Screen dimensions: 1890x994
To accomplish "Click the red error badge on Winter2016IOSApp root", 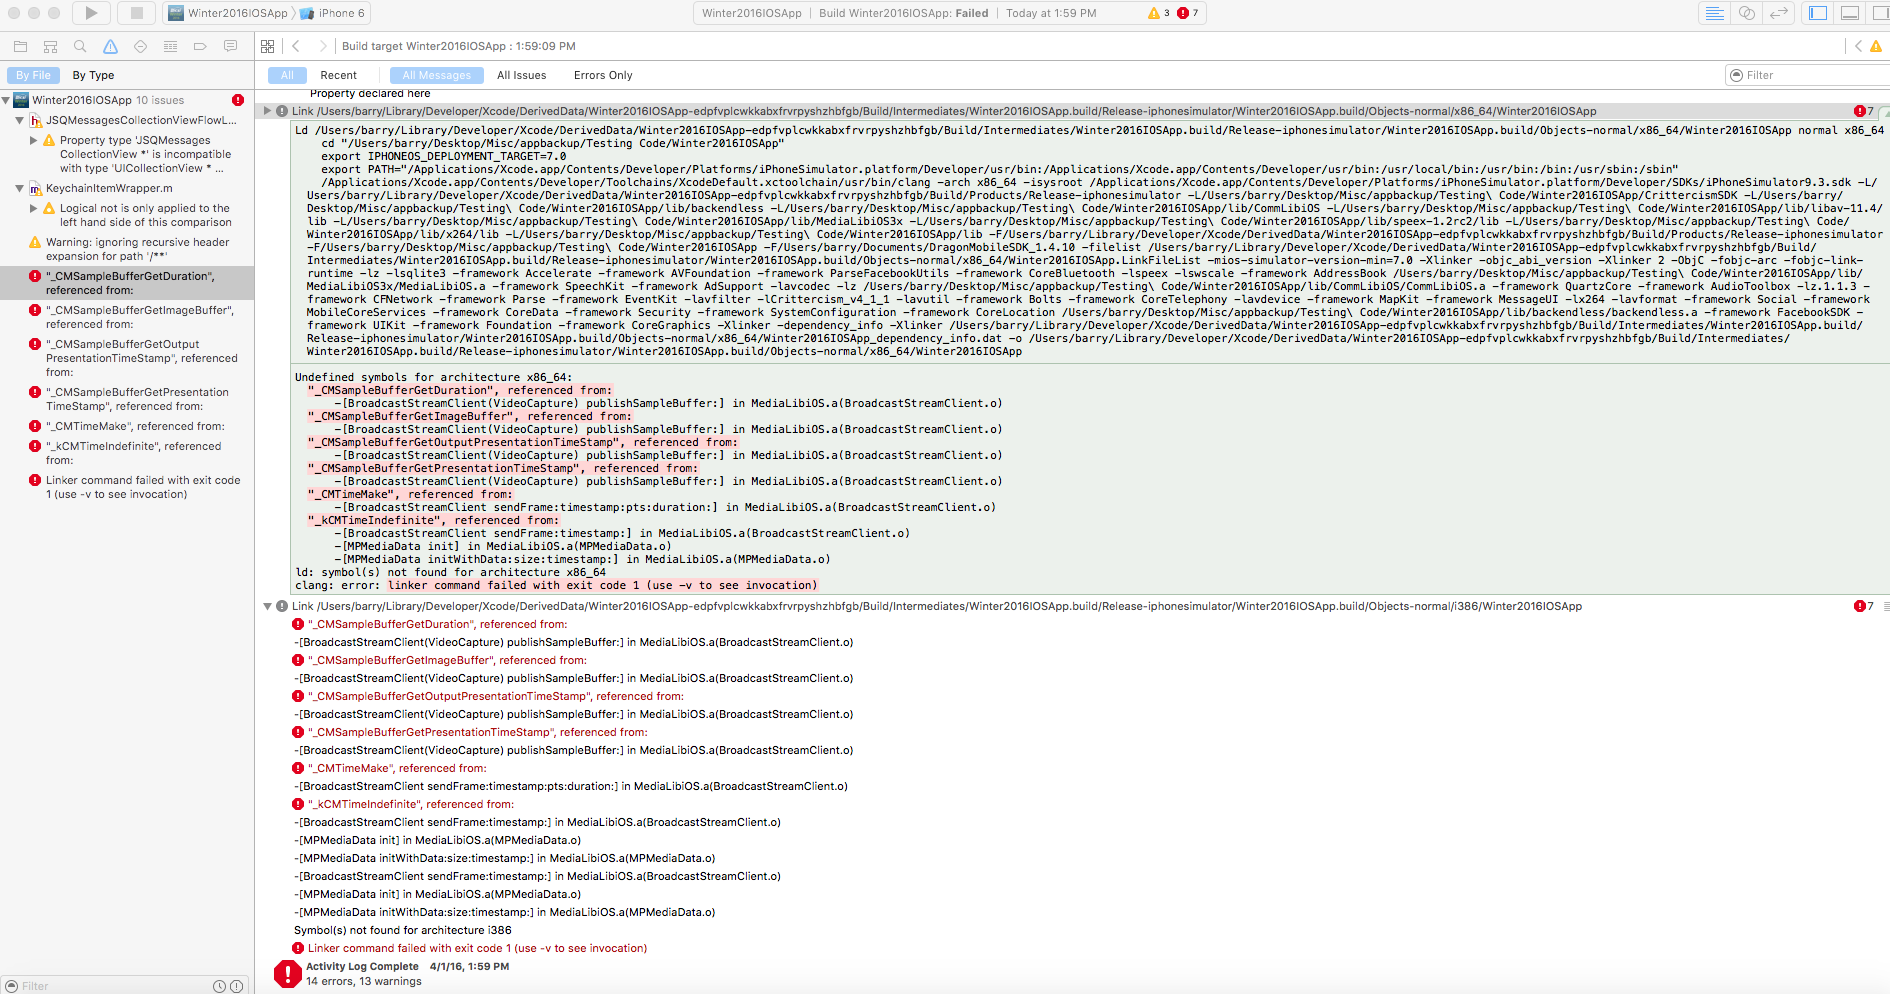I will click(238, 100).
